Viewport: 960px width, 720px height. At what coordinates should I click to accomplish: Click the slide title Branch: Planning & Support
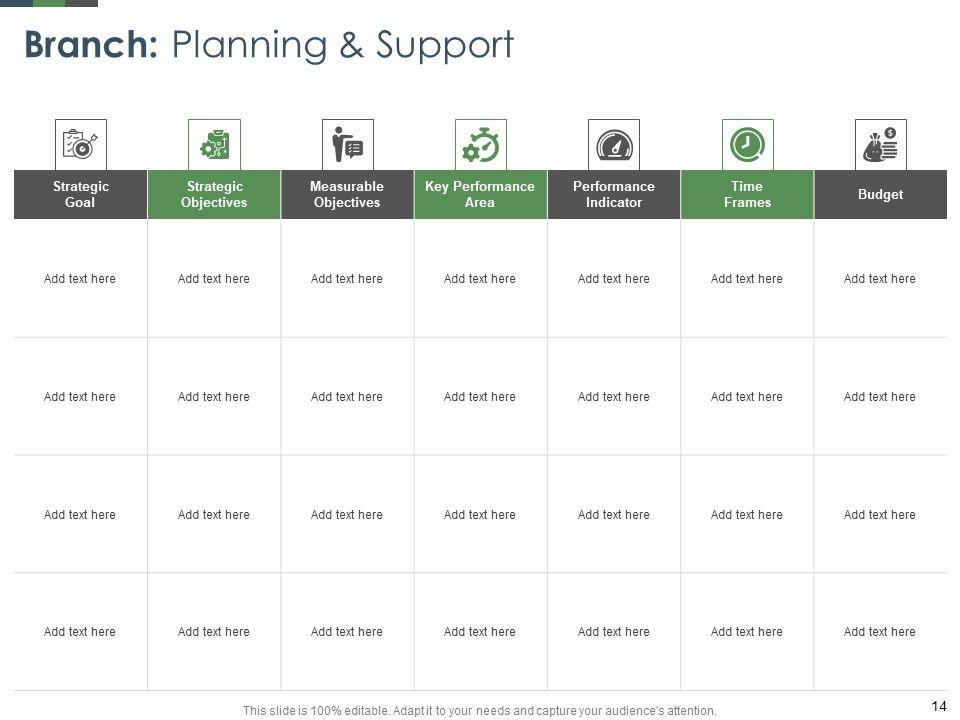268,45
